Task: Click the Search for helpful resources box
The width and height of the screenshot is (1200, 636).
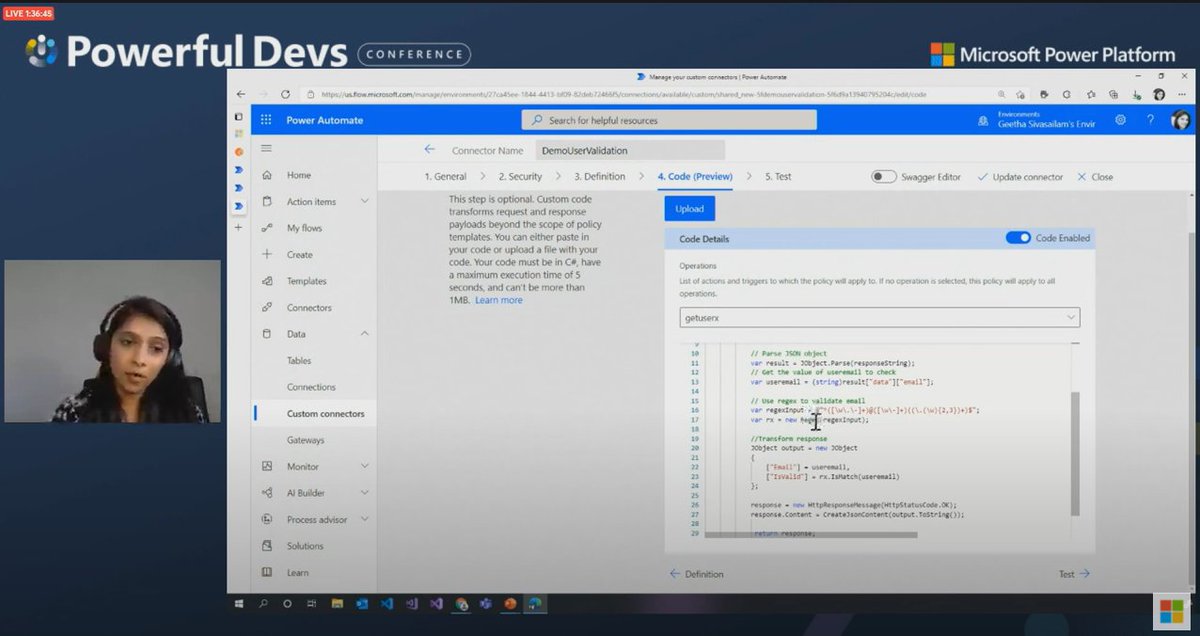Action: pos(669,120)
